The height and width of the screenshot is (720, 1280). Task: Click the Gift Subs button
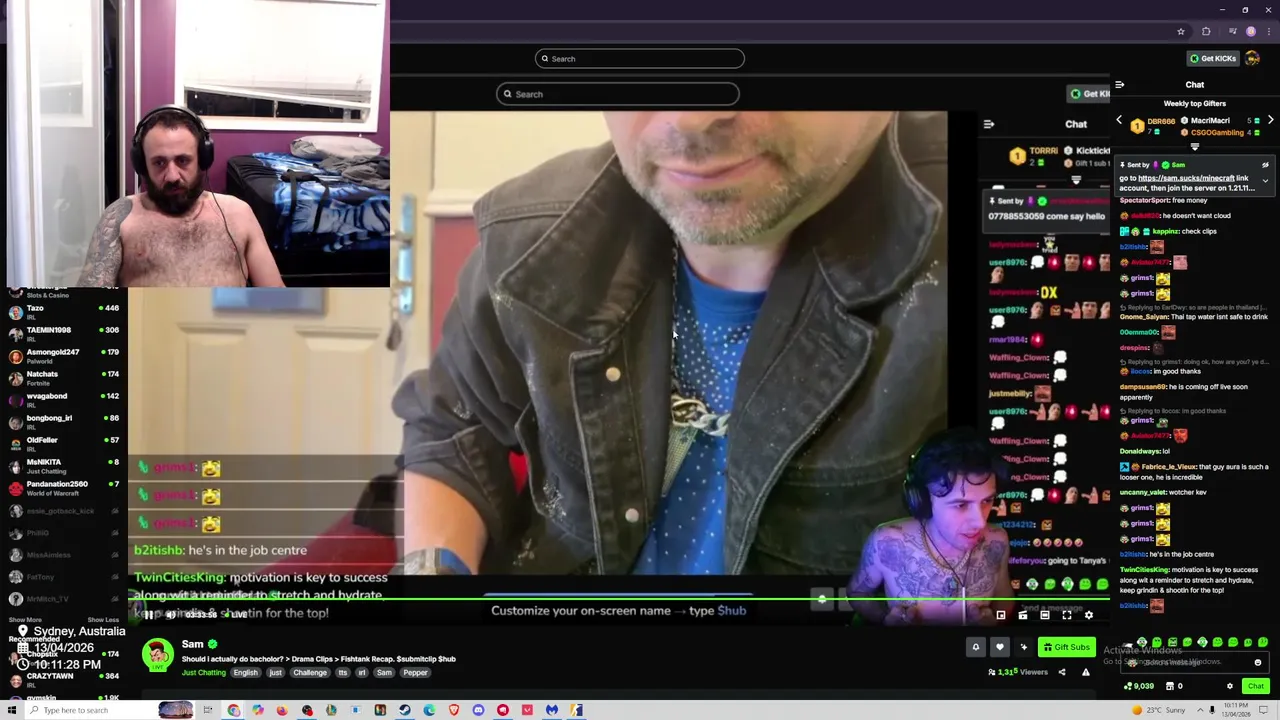1066,647
